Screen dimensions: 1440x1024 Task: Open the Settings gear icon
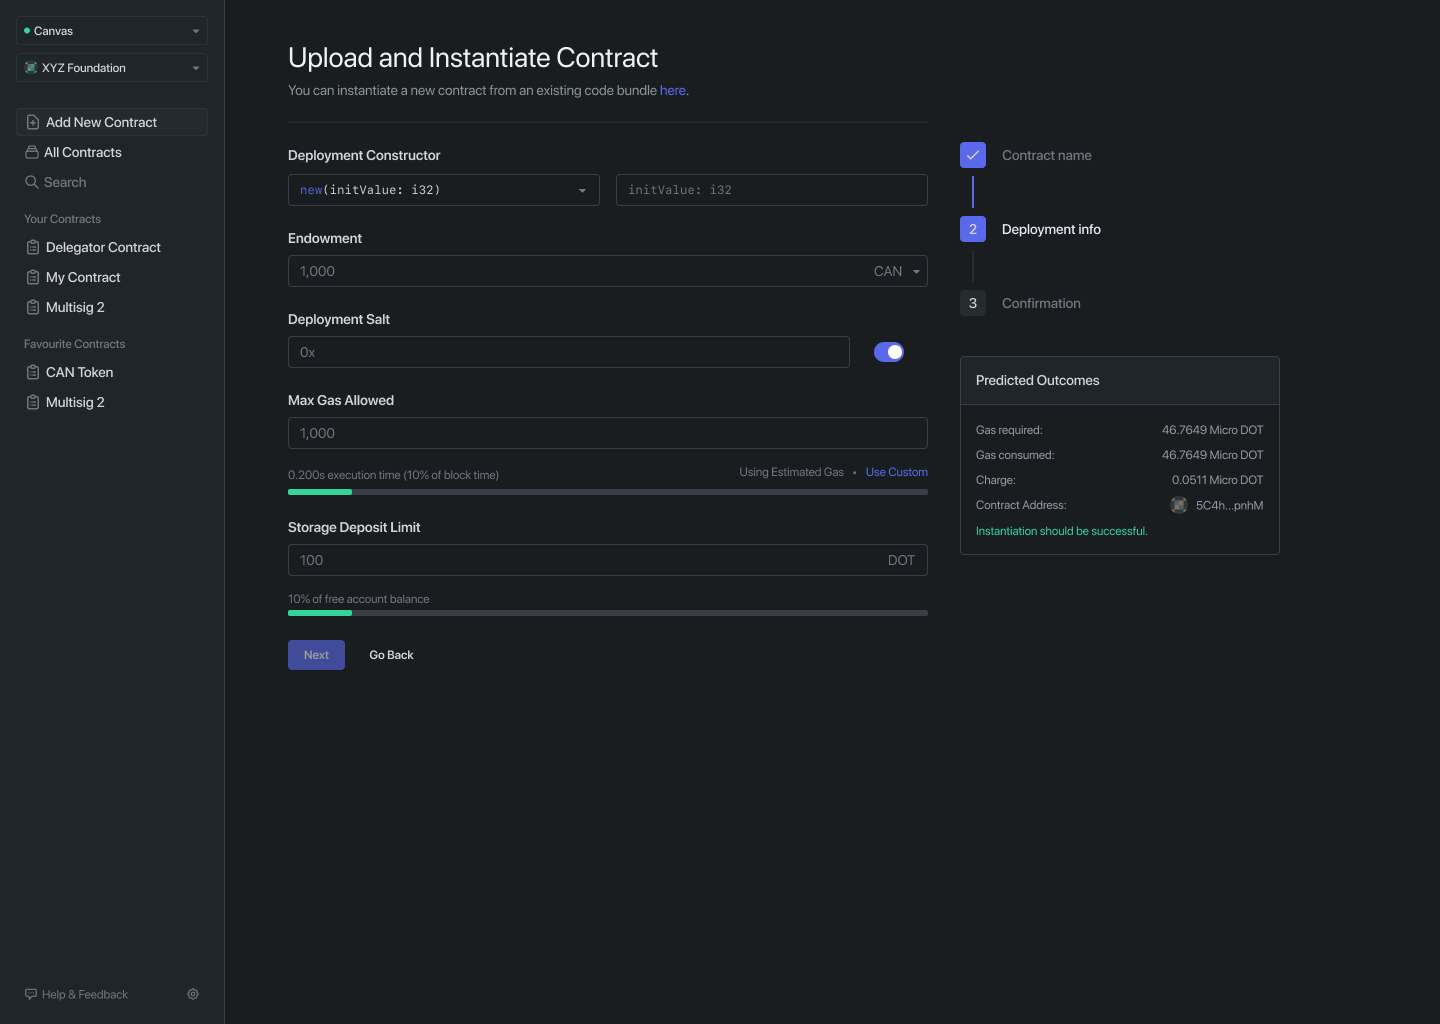[193, 994]
